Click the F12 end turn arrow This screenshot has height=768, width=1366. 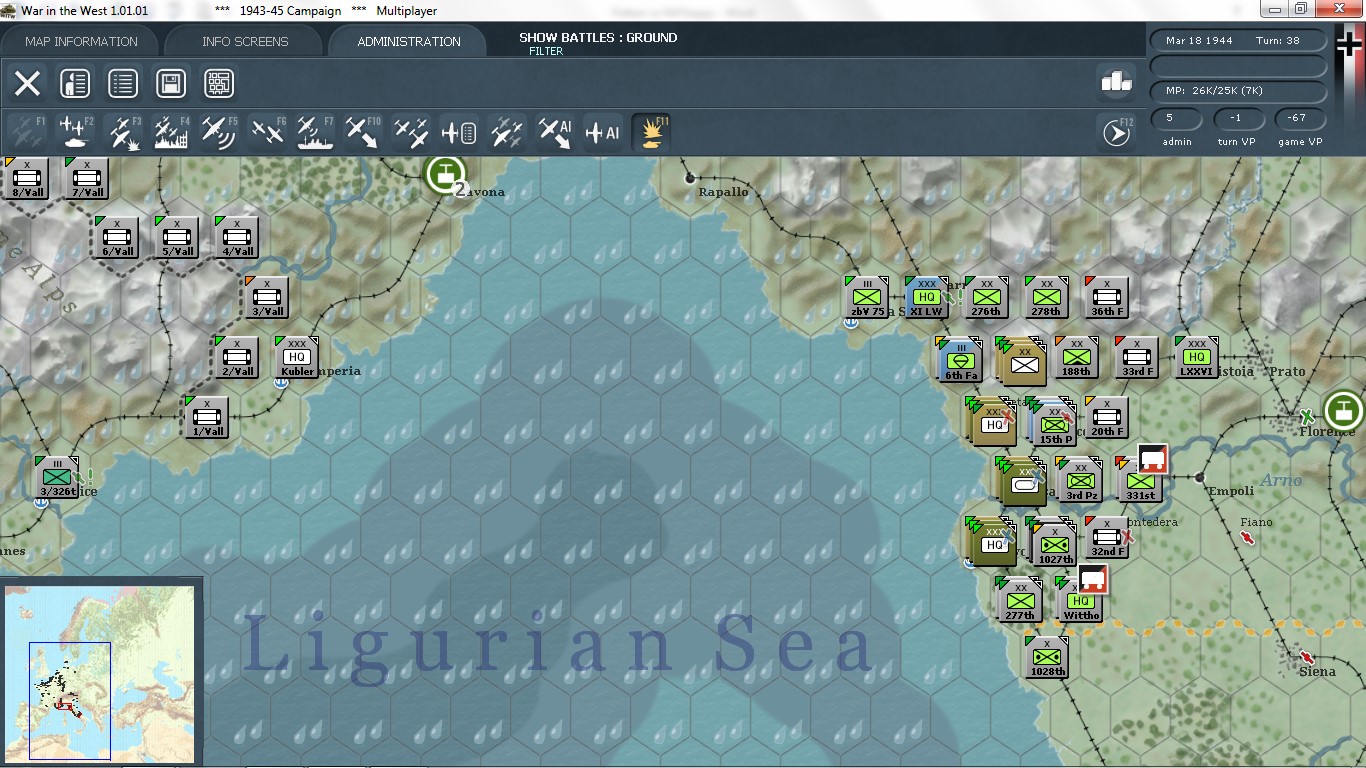tap(1116, 132)
